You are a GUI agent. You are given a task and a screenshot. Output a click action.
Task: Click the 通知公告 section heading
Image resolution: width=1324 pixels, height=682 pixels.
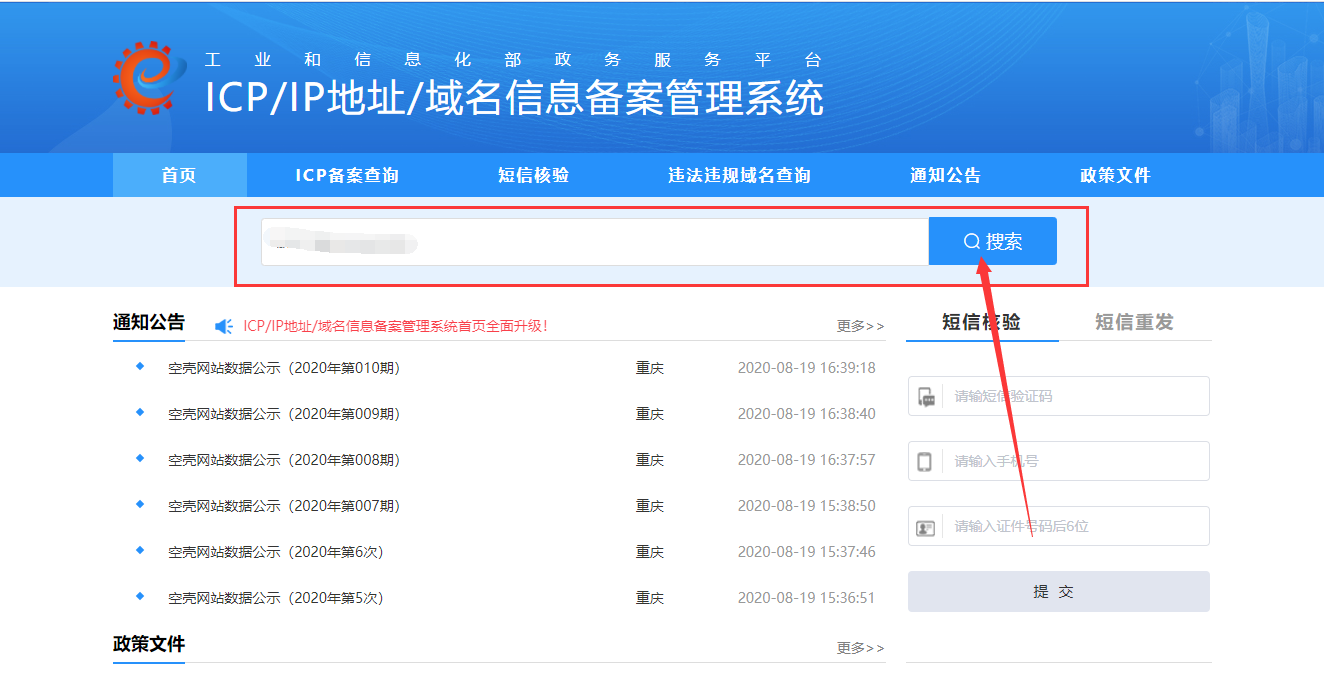tap(149, 322)
